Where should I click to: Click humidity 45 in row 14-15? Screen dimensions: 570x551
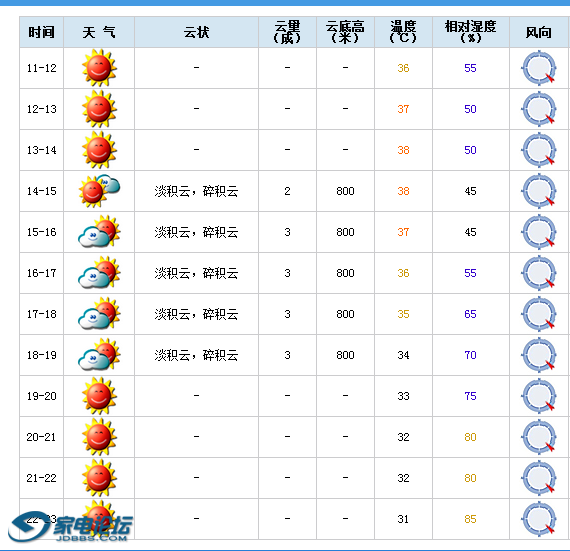[x=470, y=191]
